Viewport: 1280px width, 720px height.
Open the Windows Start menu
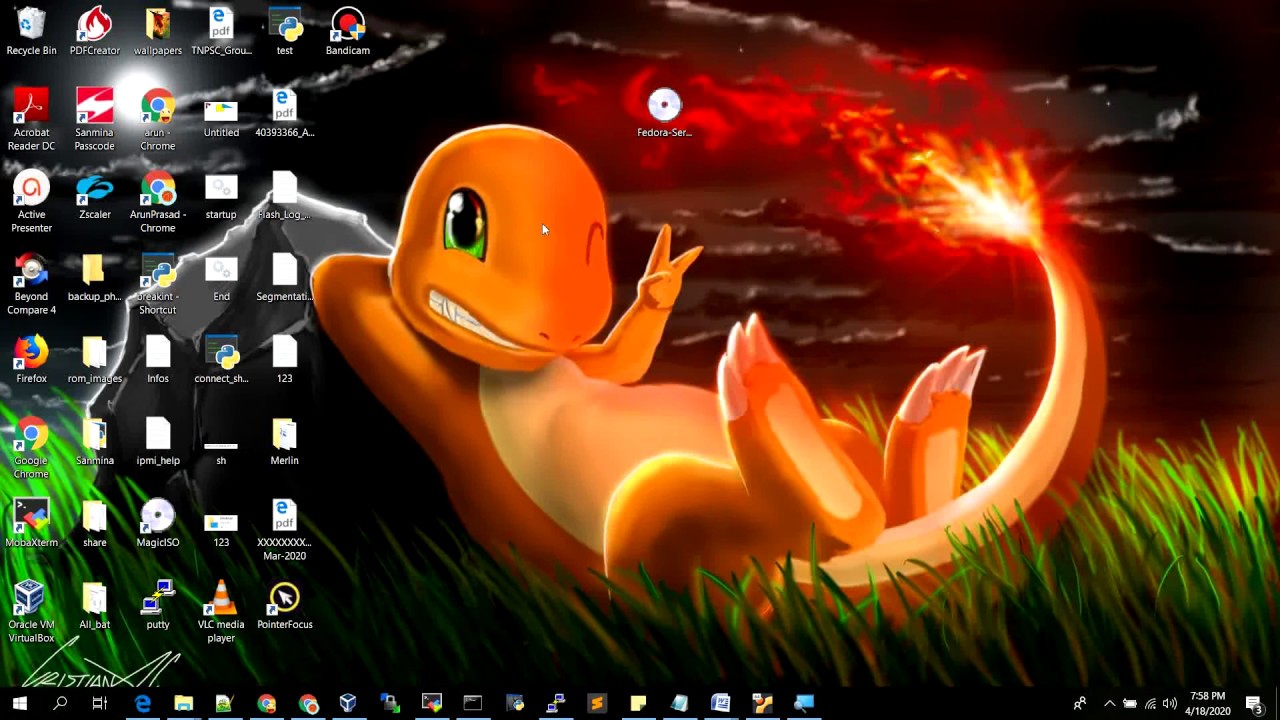(19, 703)
